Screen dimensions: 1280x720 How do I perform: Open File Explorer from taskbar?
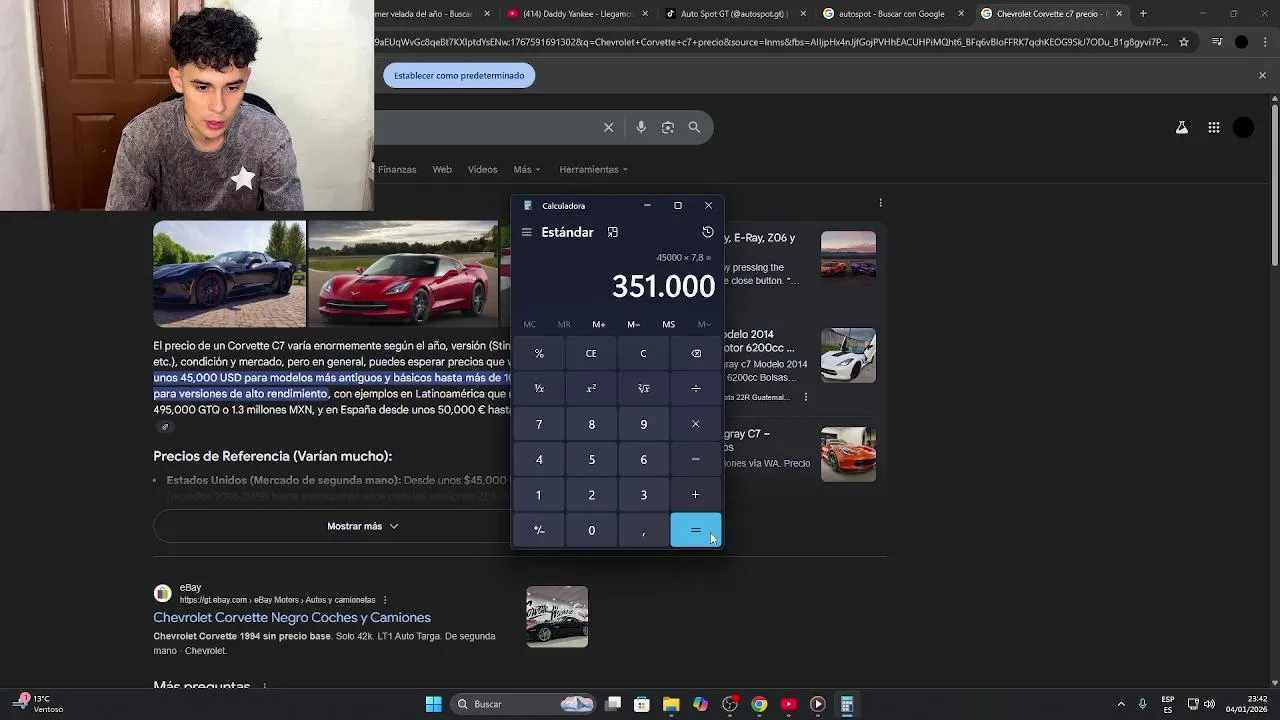(x=671, y=704)
